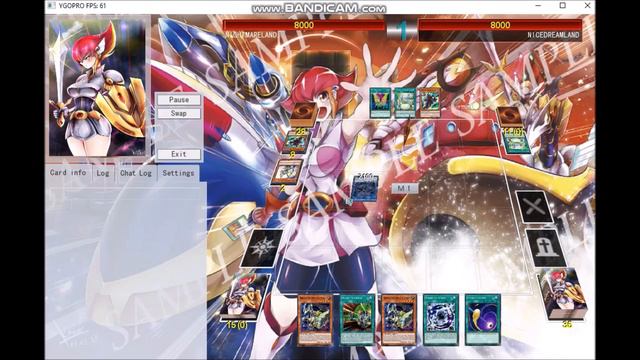Select first orange monster card in your hand

point(315,320)
